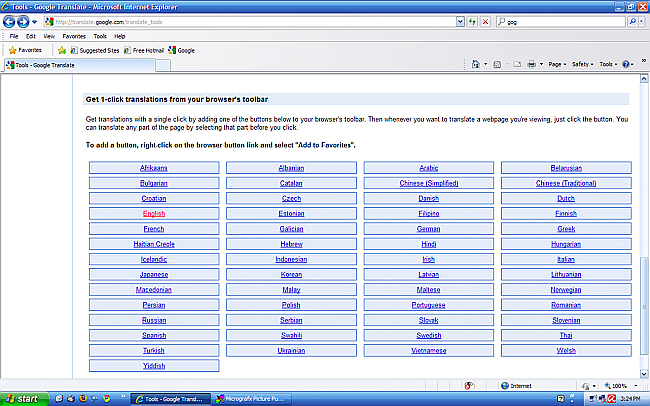
Task: Open the Tools menu in menu bar
Action: click(100, 36)
